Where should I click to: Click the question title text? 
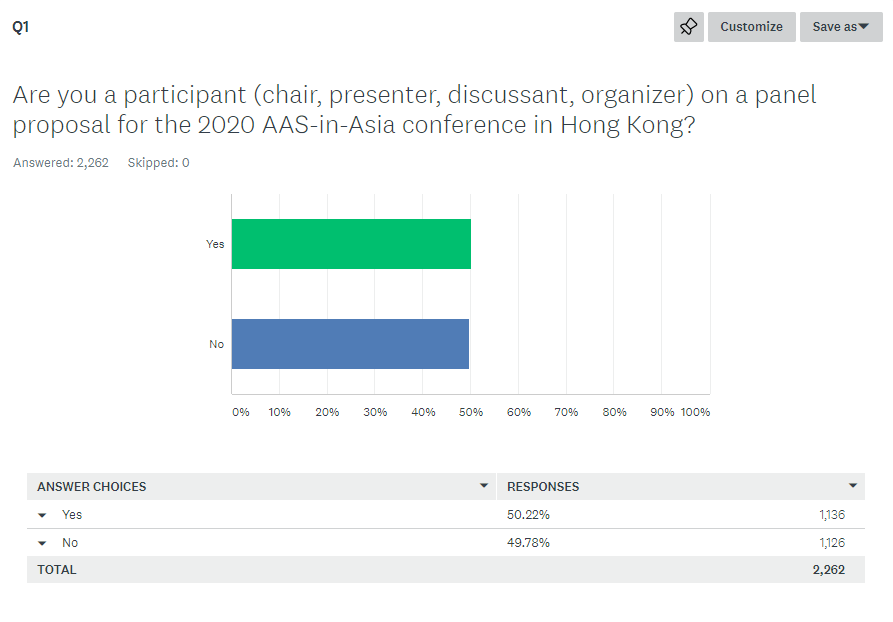click(415, 109)
